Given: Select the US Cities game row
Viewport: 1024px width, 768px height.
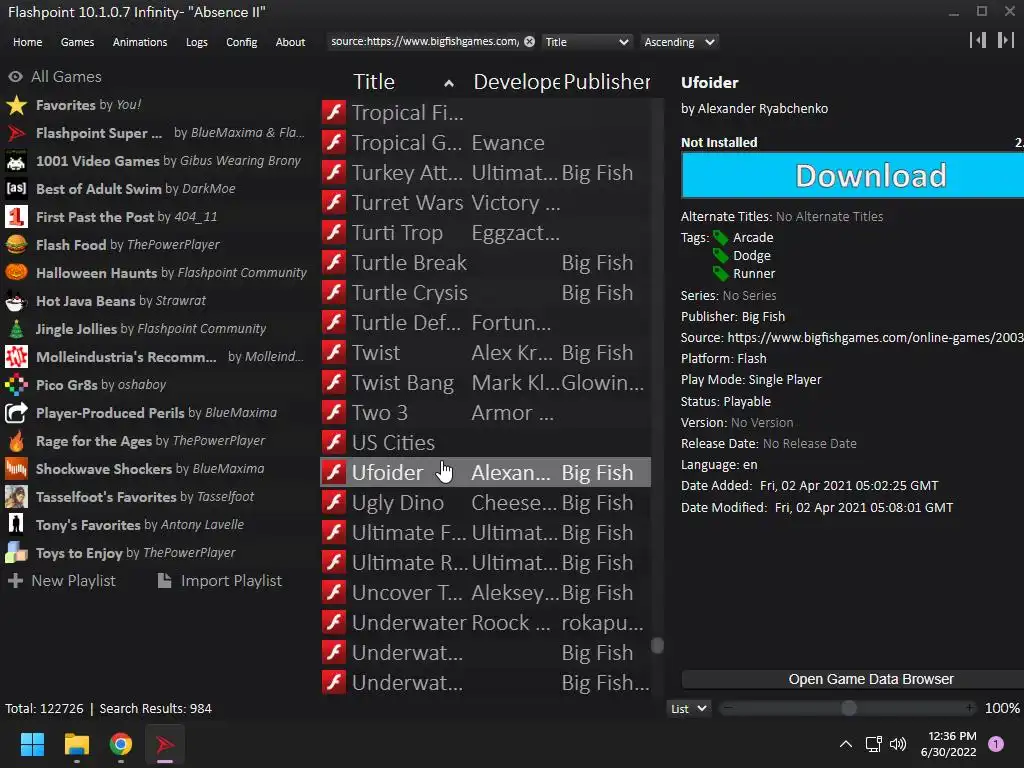Looking at the screenshot, I should [486, 443].
